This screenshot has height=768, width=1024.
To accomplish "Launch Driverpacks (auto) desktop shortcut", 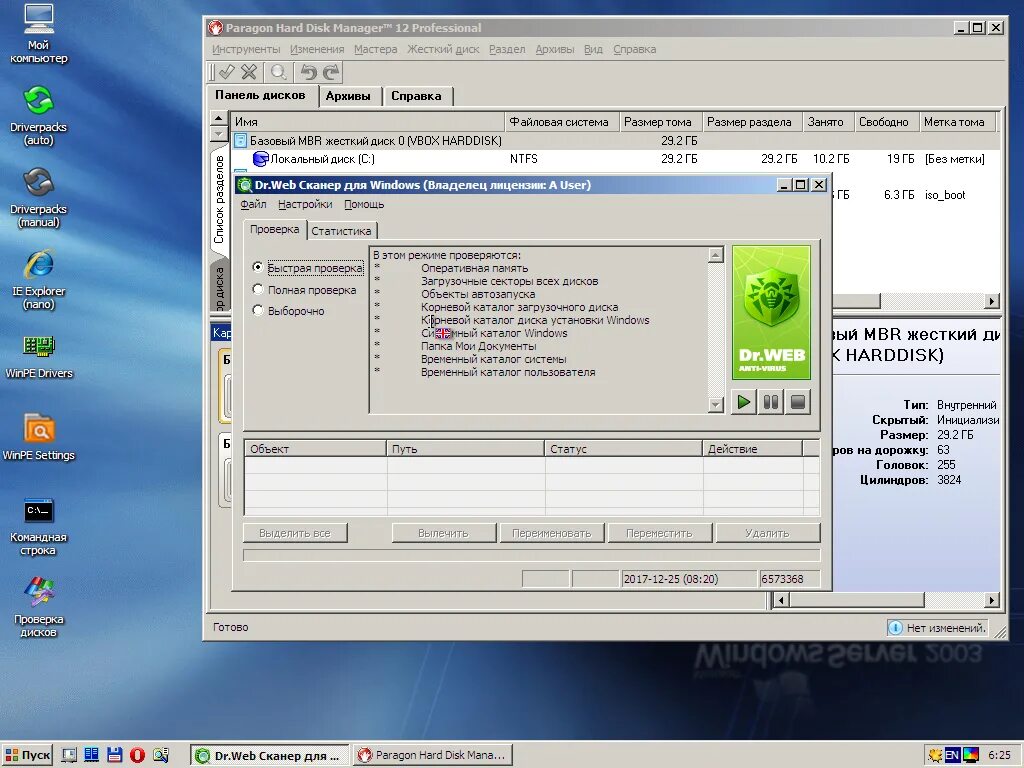I will pyautogui.click(x=39, y=116).
